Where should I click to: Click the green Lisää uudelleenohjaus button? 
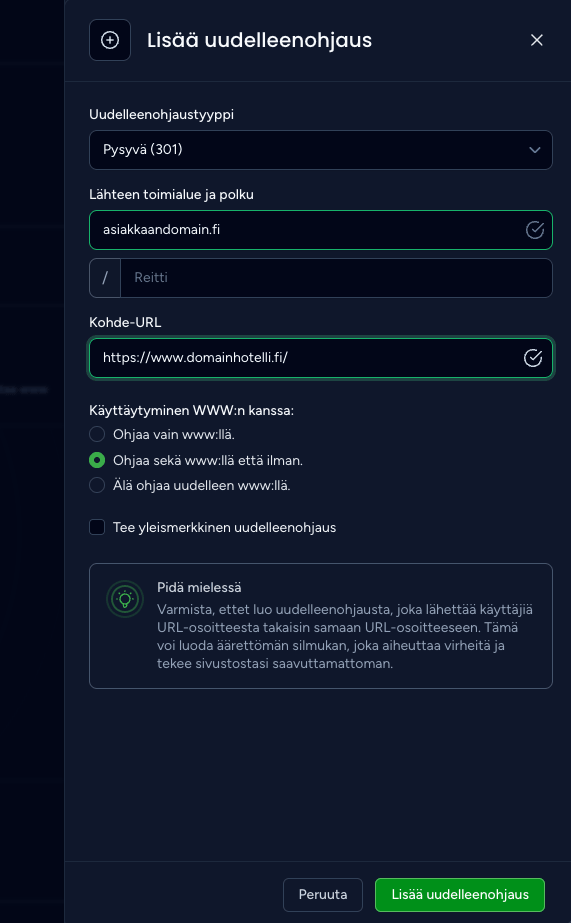pyautogui.click(x=460, y=895)
